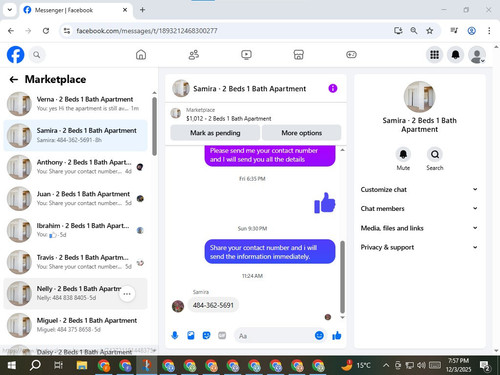Open the Friends icon in the top navigation
Image resolution: width=500 pixels, height=375 pixels.
194,55
